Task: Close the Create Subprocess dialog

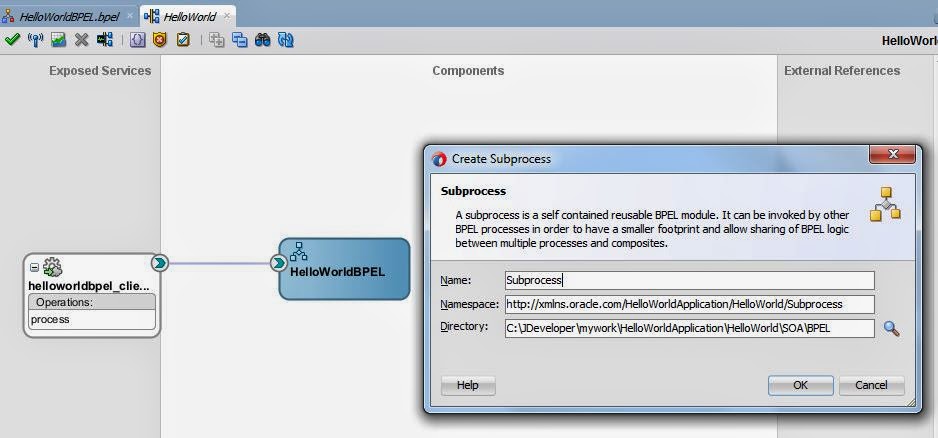Action: [893, 154]
